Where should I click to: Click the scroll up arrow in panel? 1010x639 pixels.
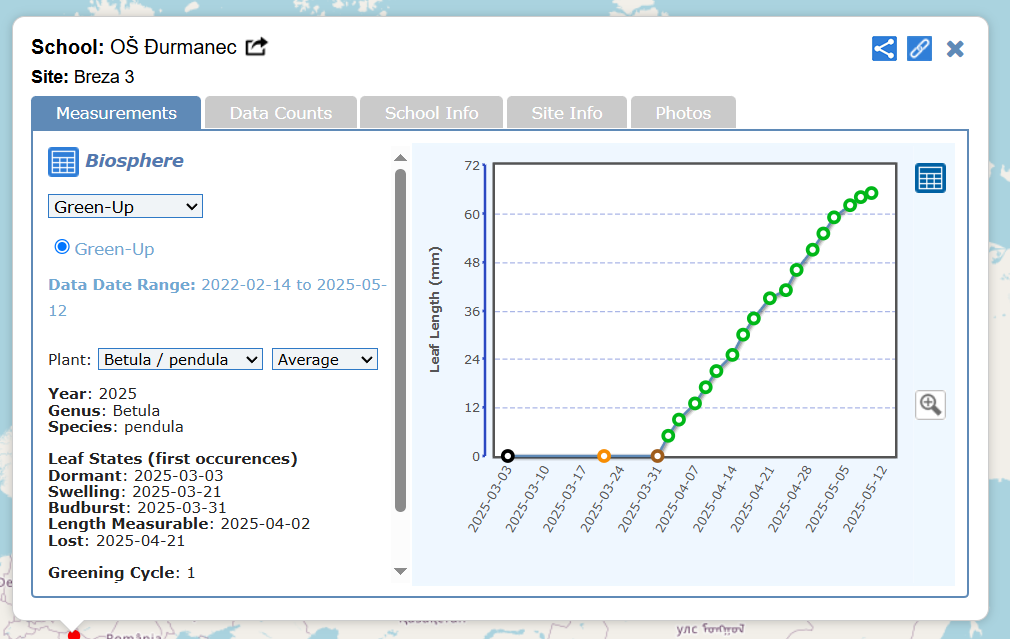(x=400, y=158)
